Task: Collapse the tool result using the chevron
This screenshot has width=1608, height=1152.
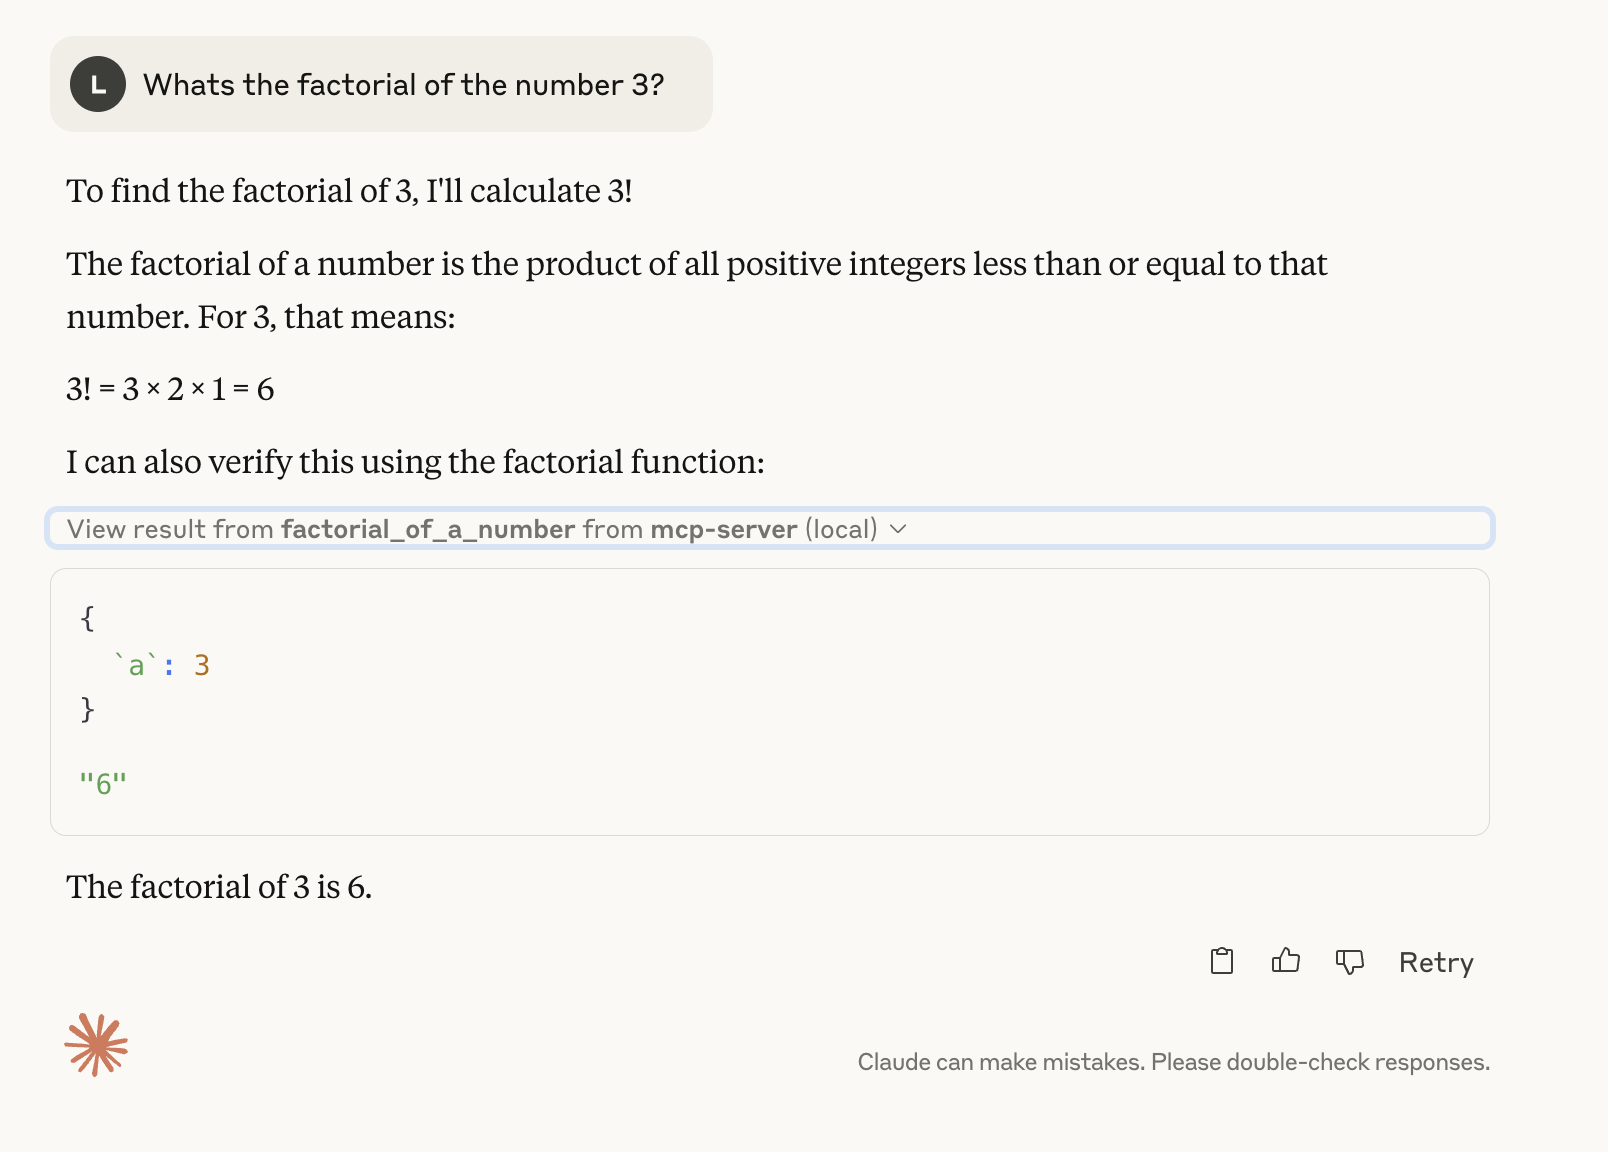Action: pos(897,529)
